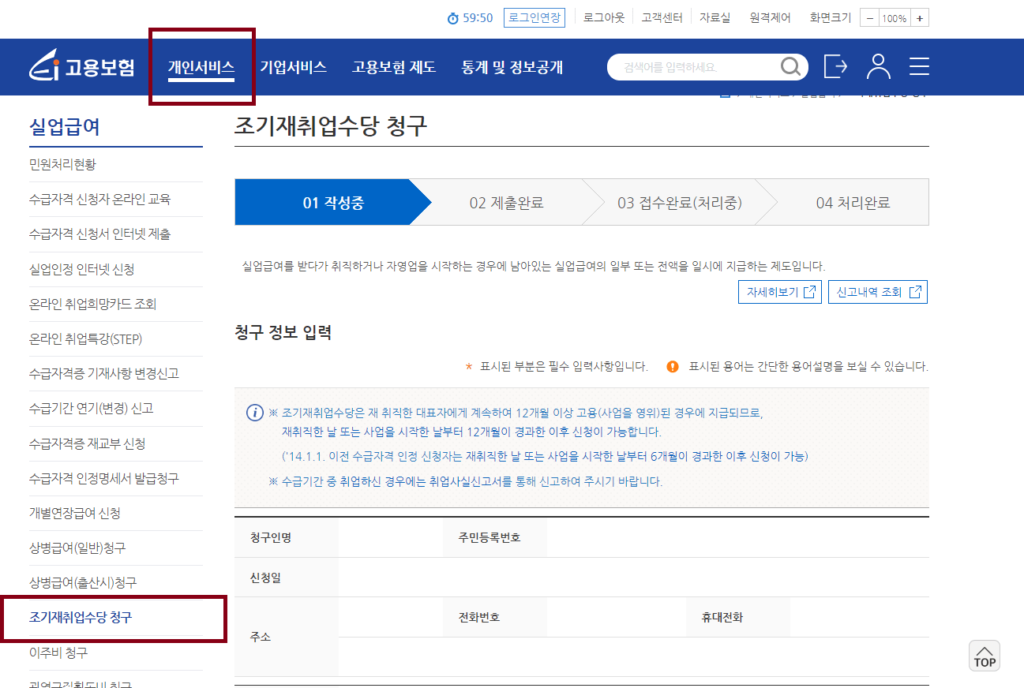Open the search with the magnifier icon
The width and height of the screenshot is (1024, 688).
(790, 67)
